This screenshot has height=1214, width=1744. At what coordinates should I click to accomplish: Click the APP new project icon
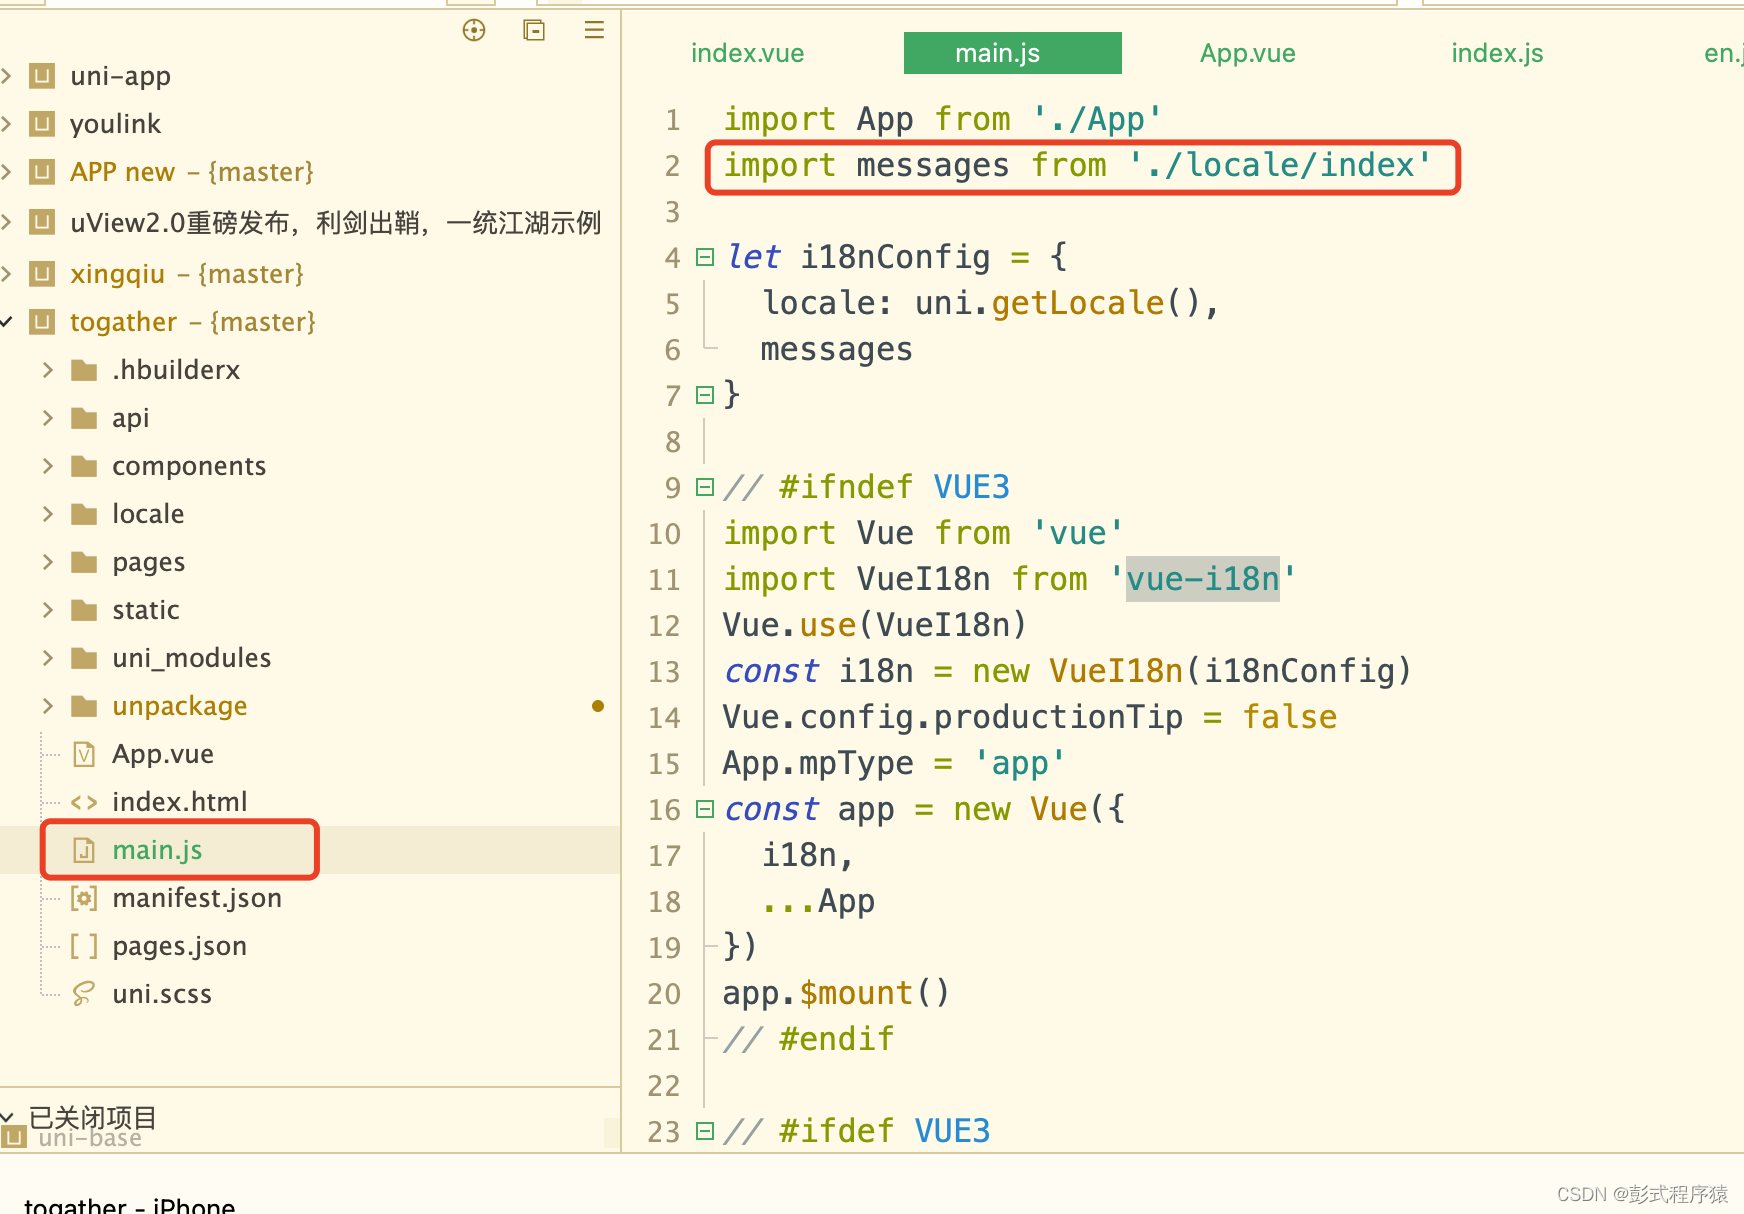tap(42, 172)
